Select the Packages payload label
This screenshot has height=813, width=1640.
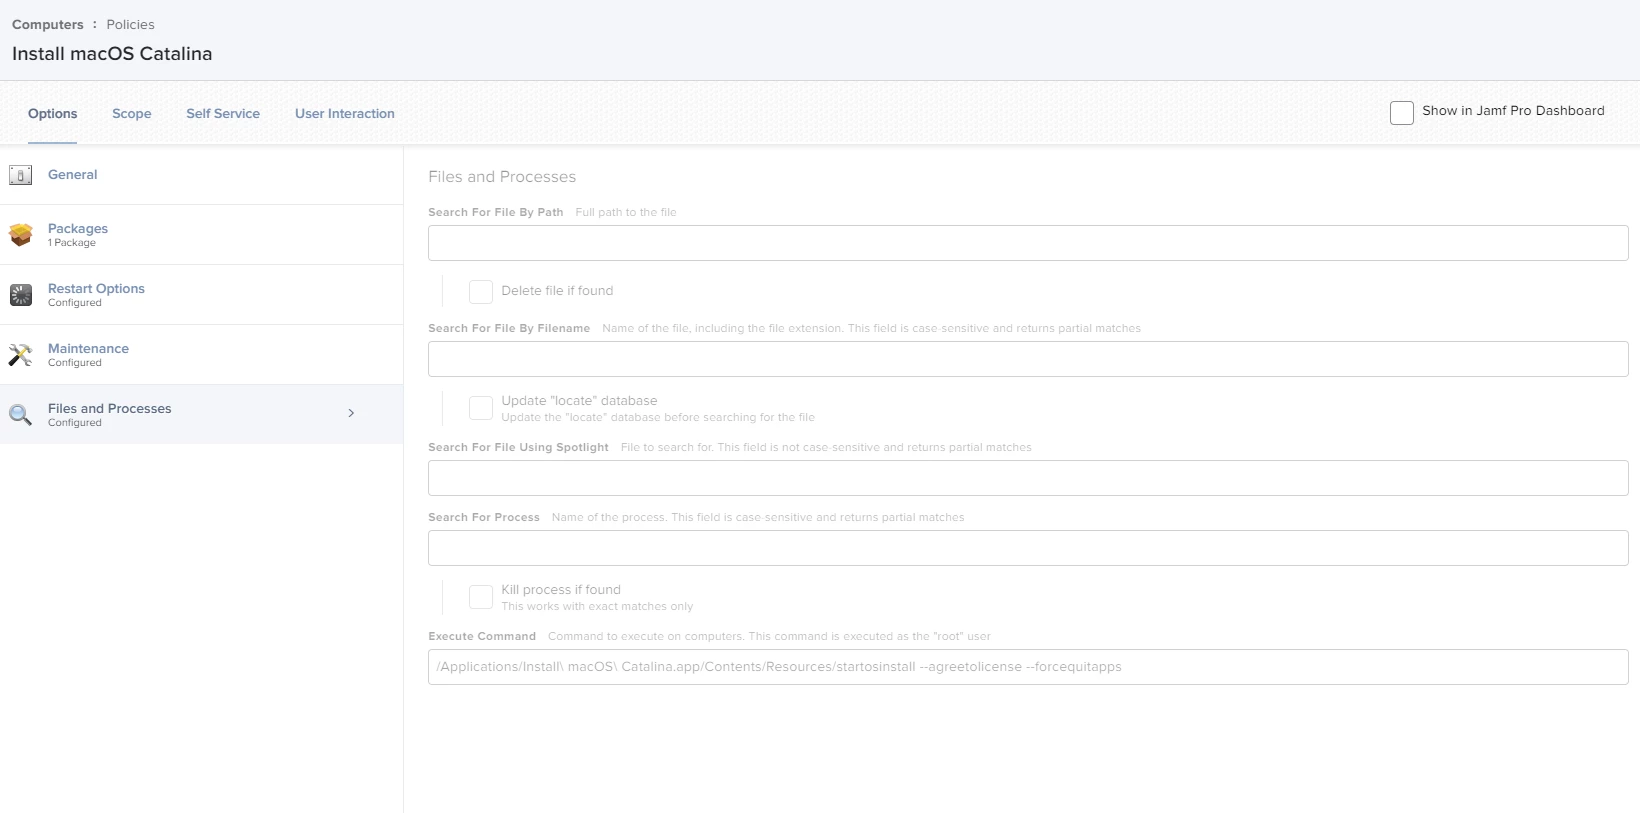coord(78,228)
